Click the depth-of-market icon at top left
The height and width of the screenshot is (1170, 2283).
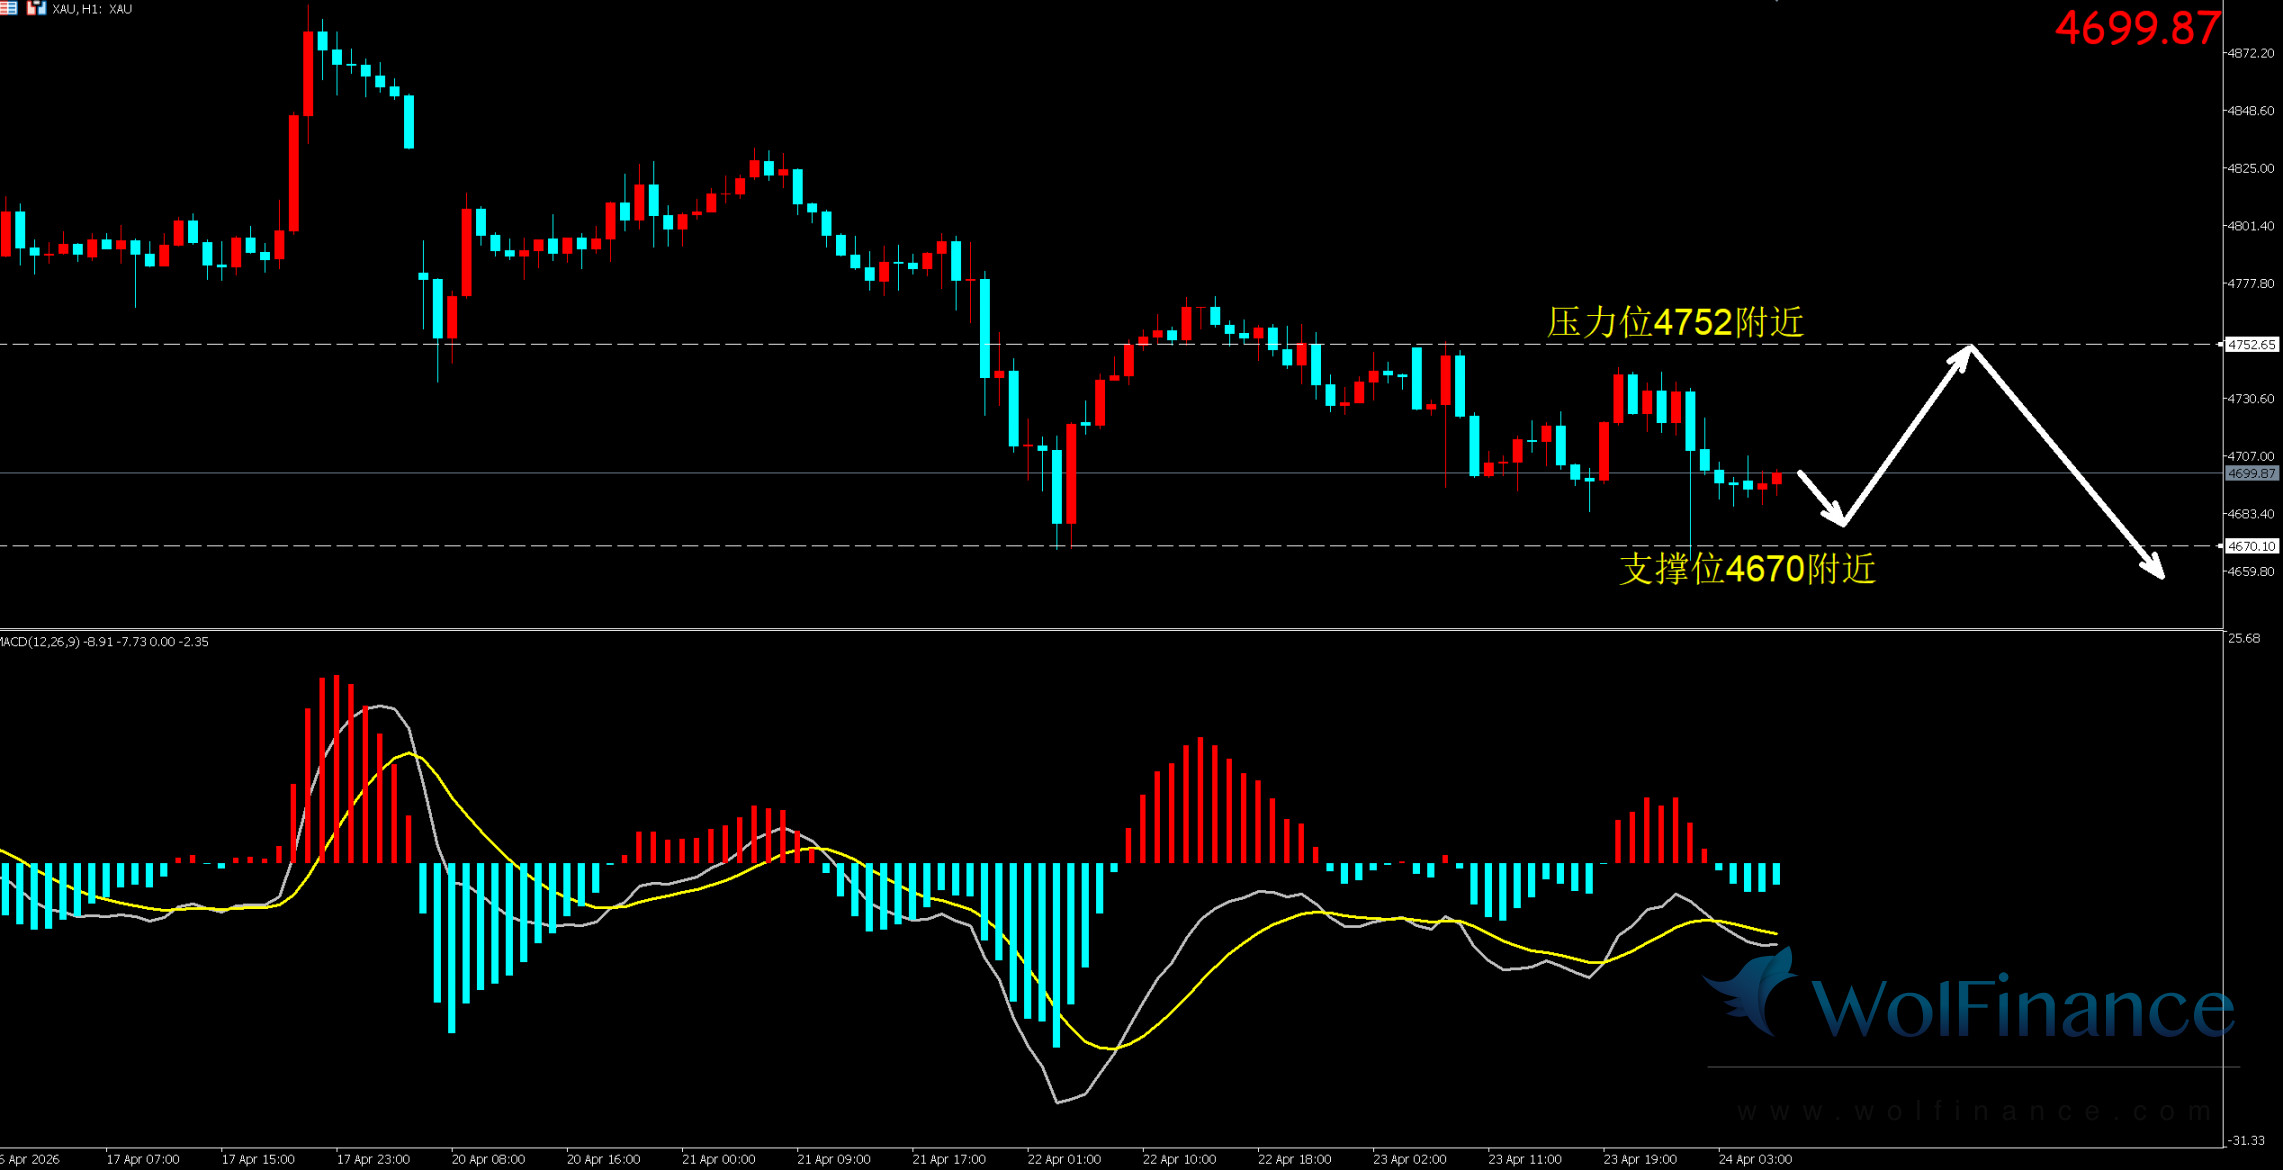(8, 8)
